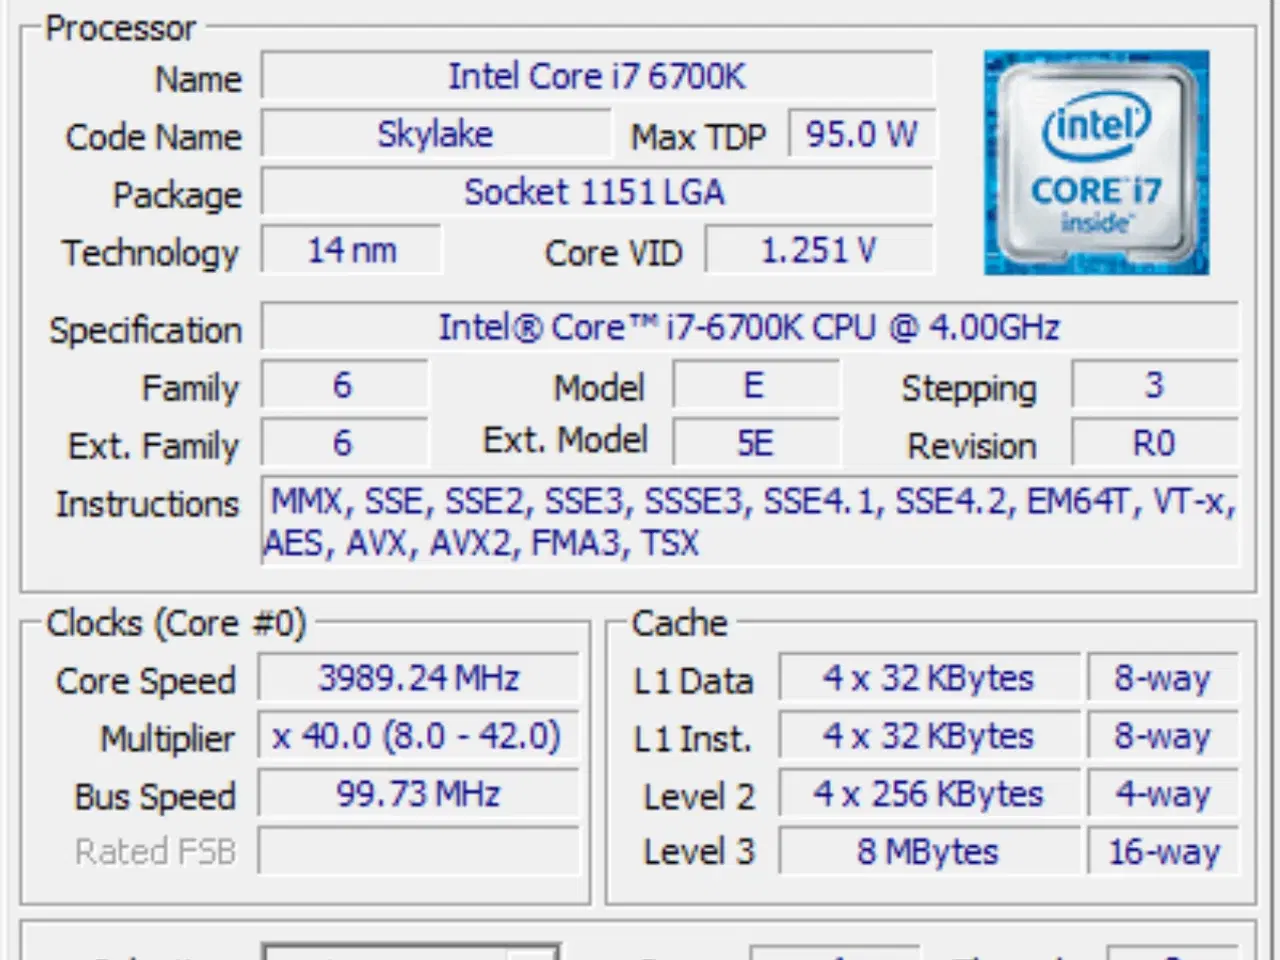Click the Clocks (Core #0) group label
The width and height of the screenshot is (1280, 960).
[176, 623]
